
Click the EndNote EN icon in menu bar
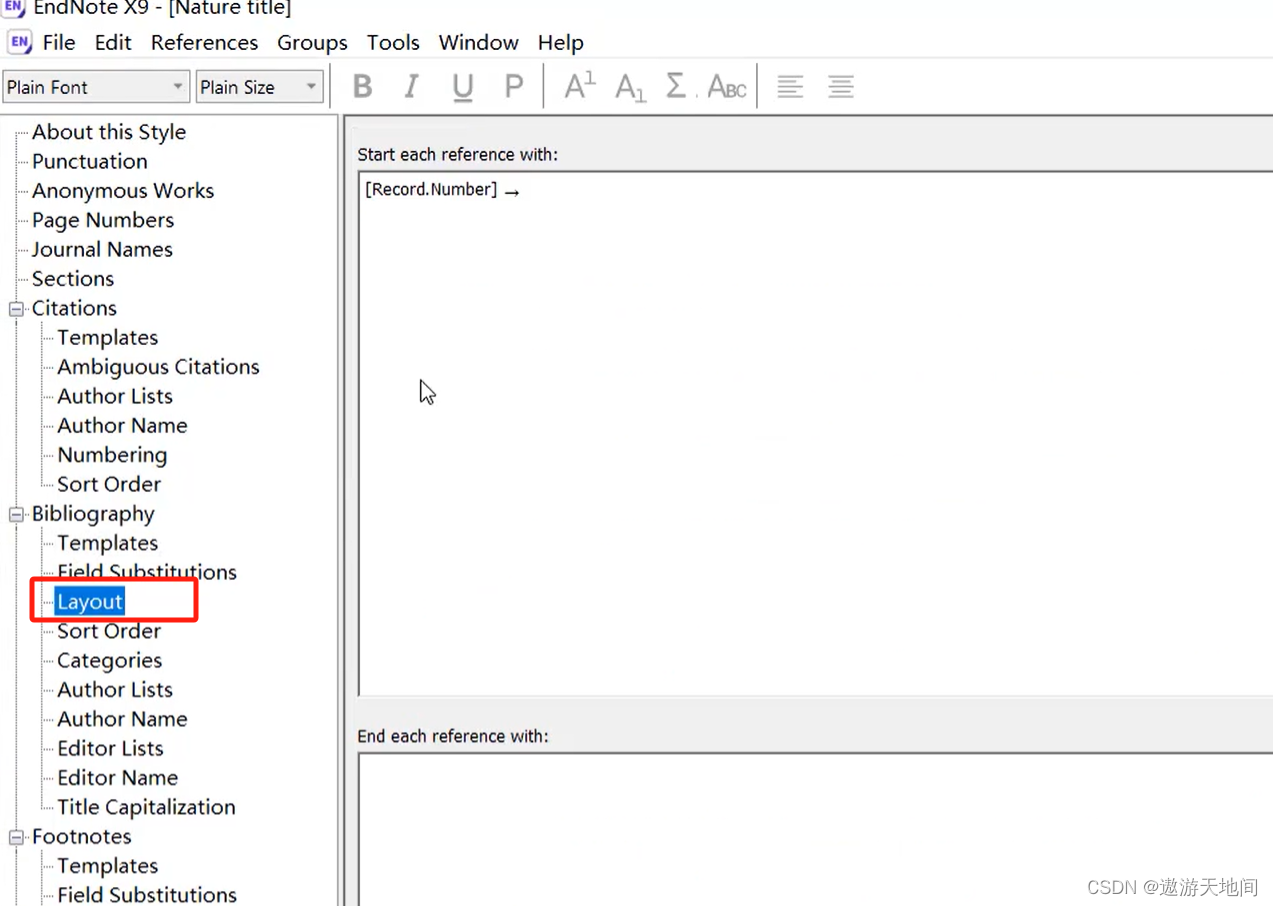(x=20, y=43)
